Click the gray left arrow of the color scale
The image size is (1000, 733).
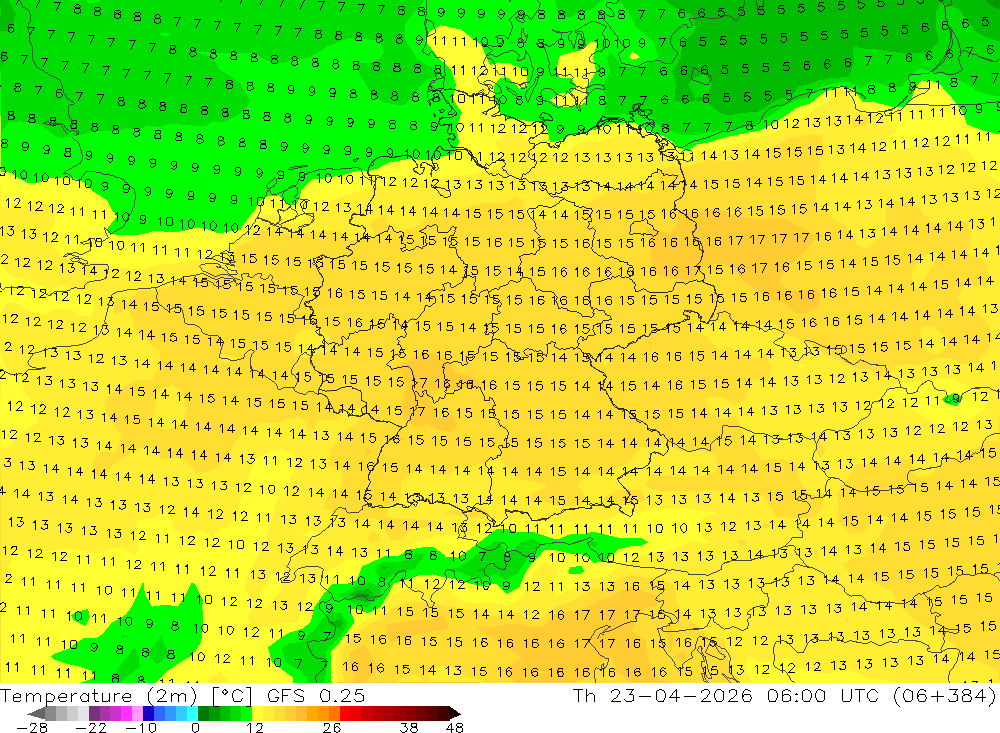(x=36, y=713)
